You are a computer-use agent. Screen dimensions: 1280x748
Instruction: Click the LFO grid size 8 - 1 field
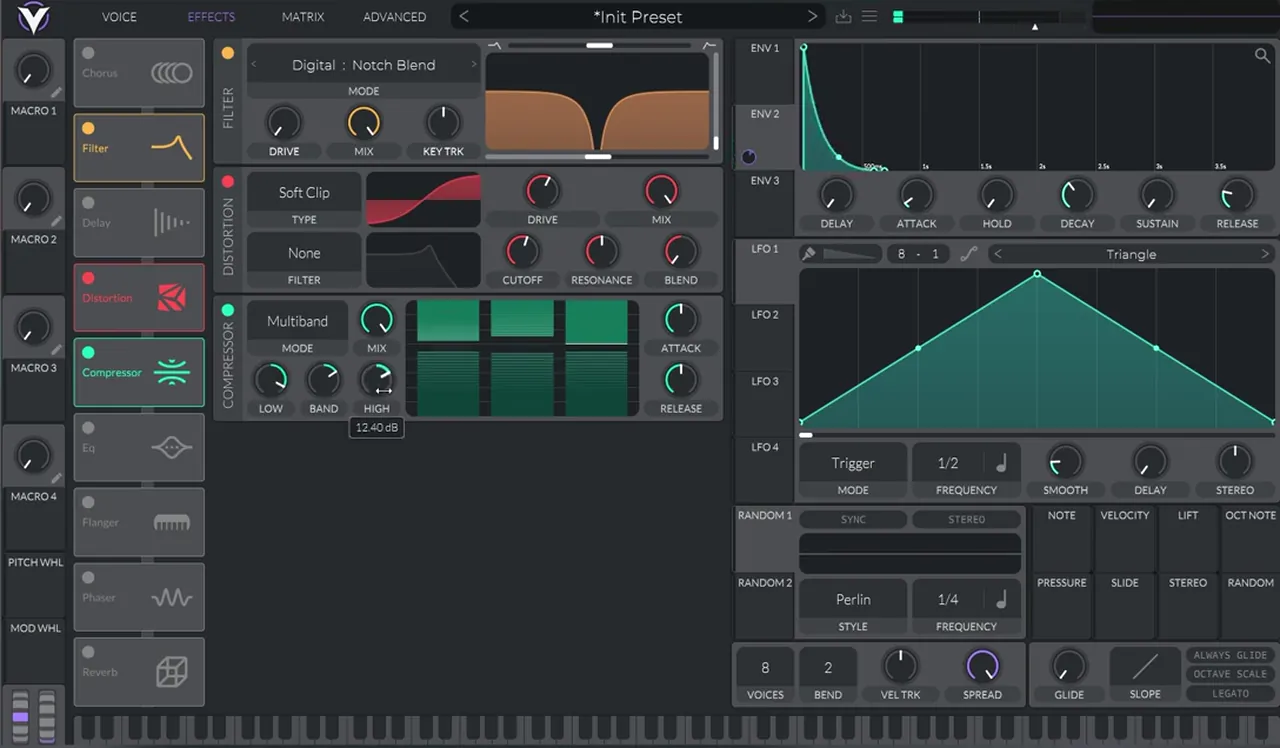[x=918, y=254]
